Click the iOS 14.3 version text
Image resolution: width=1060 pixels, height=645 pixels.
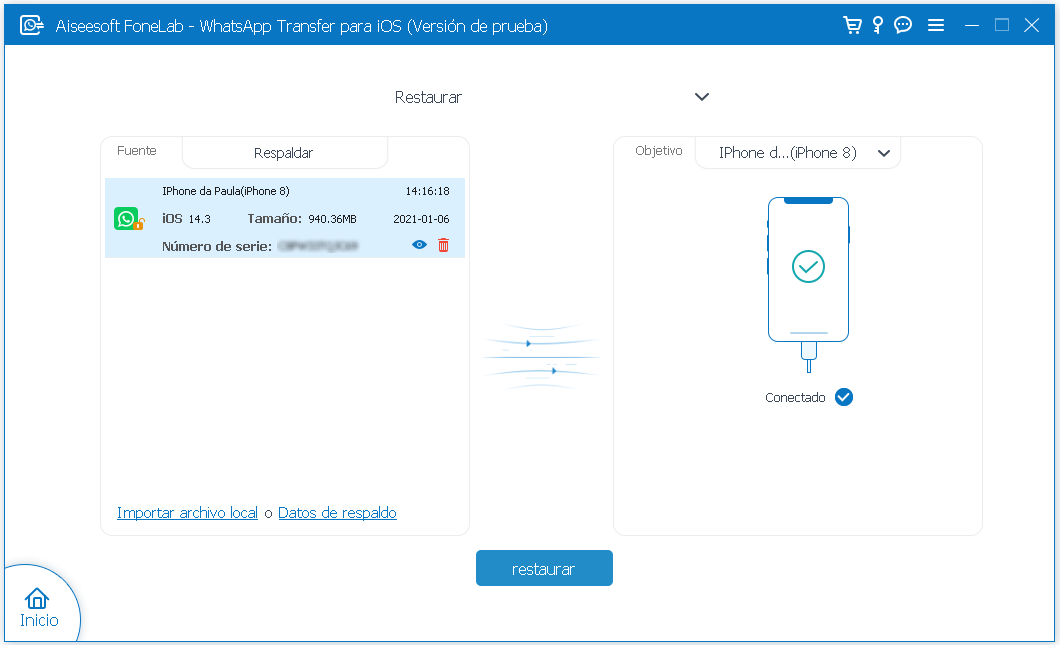(x=187, y=219)
